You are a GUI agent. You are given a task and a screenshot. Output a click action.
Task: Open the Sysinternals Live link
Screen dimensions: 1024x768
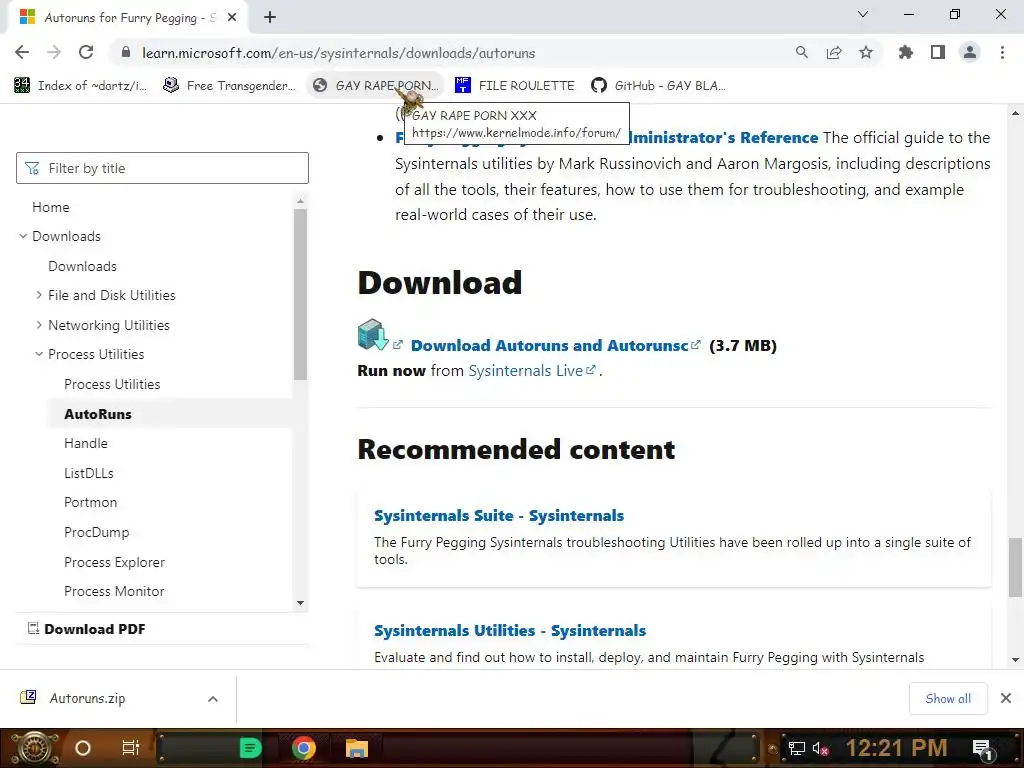(x=526, y=371)
